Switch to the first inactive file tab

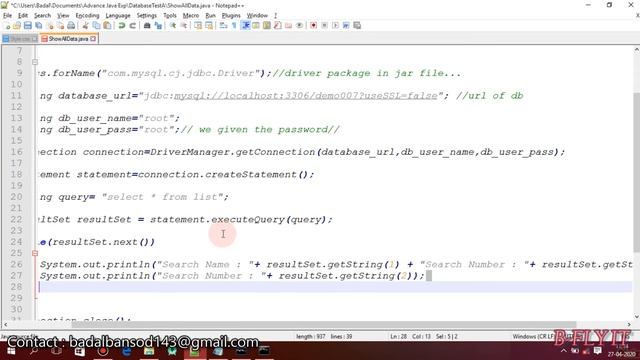(20, 39)
